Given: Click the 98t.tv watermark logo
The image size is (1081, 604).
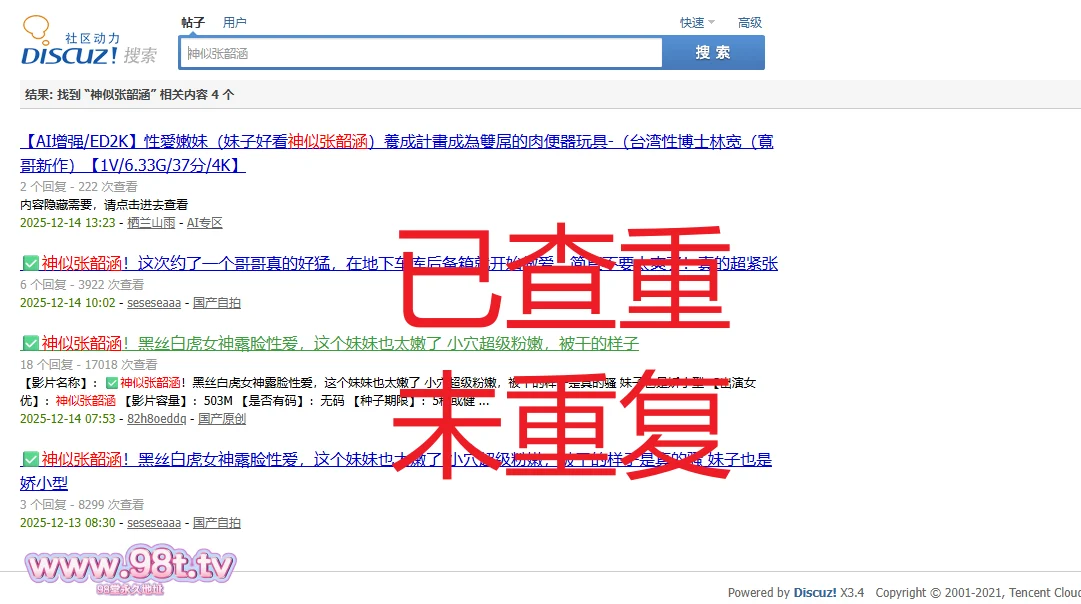Looking at the screenshot, I should click(x=130, y=570).
